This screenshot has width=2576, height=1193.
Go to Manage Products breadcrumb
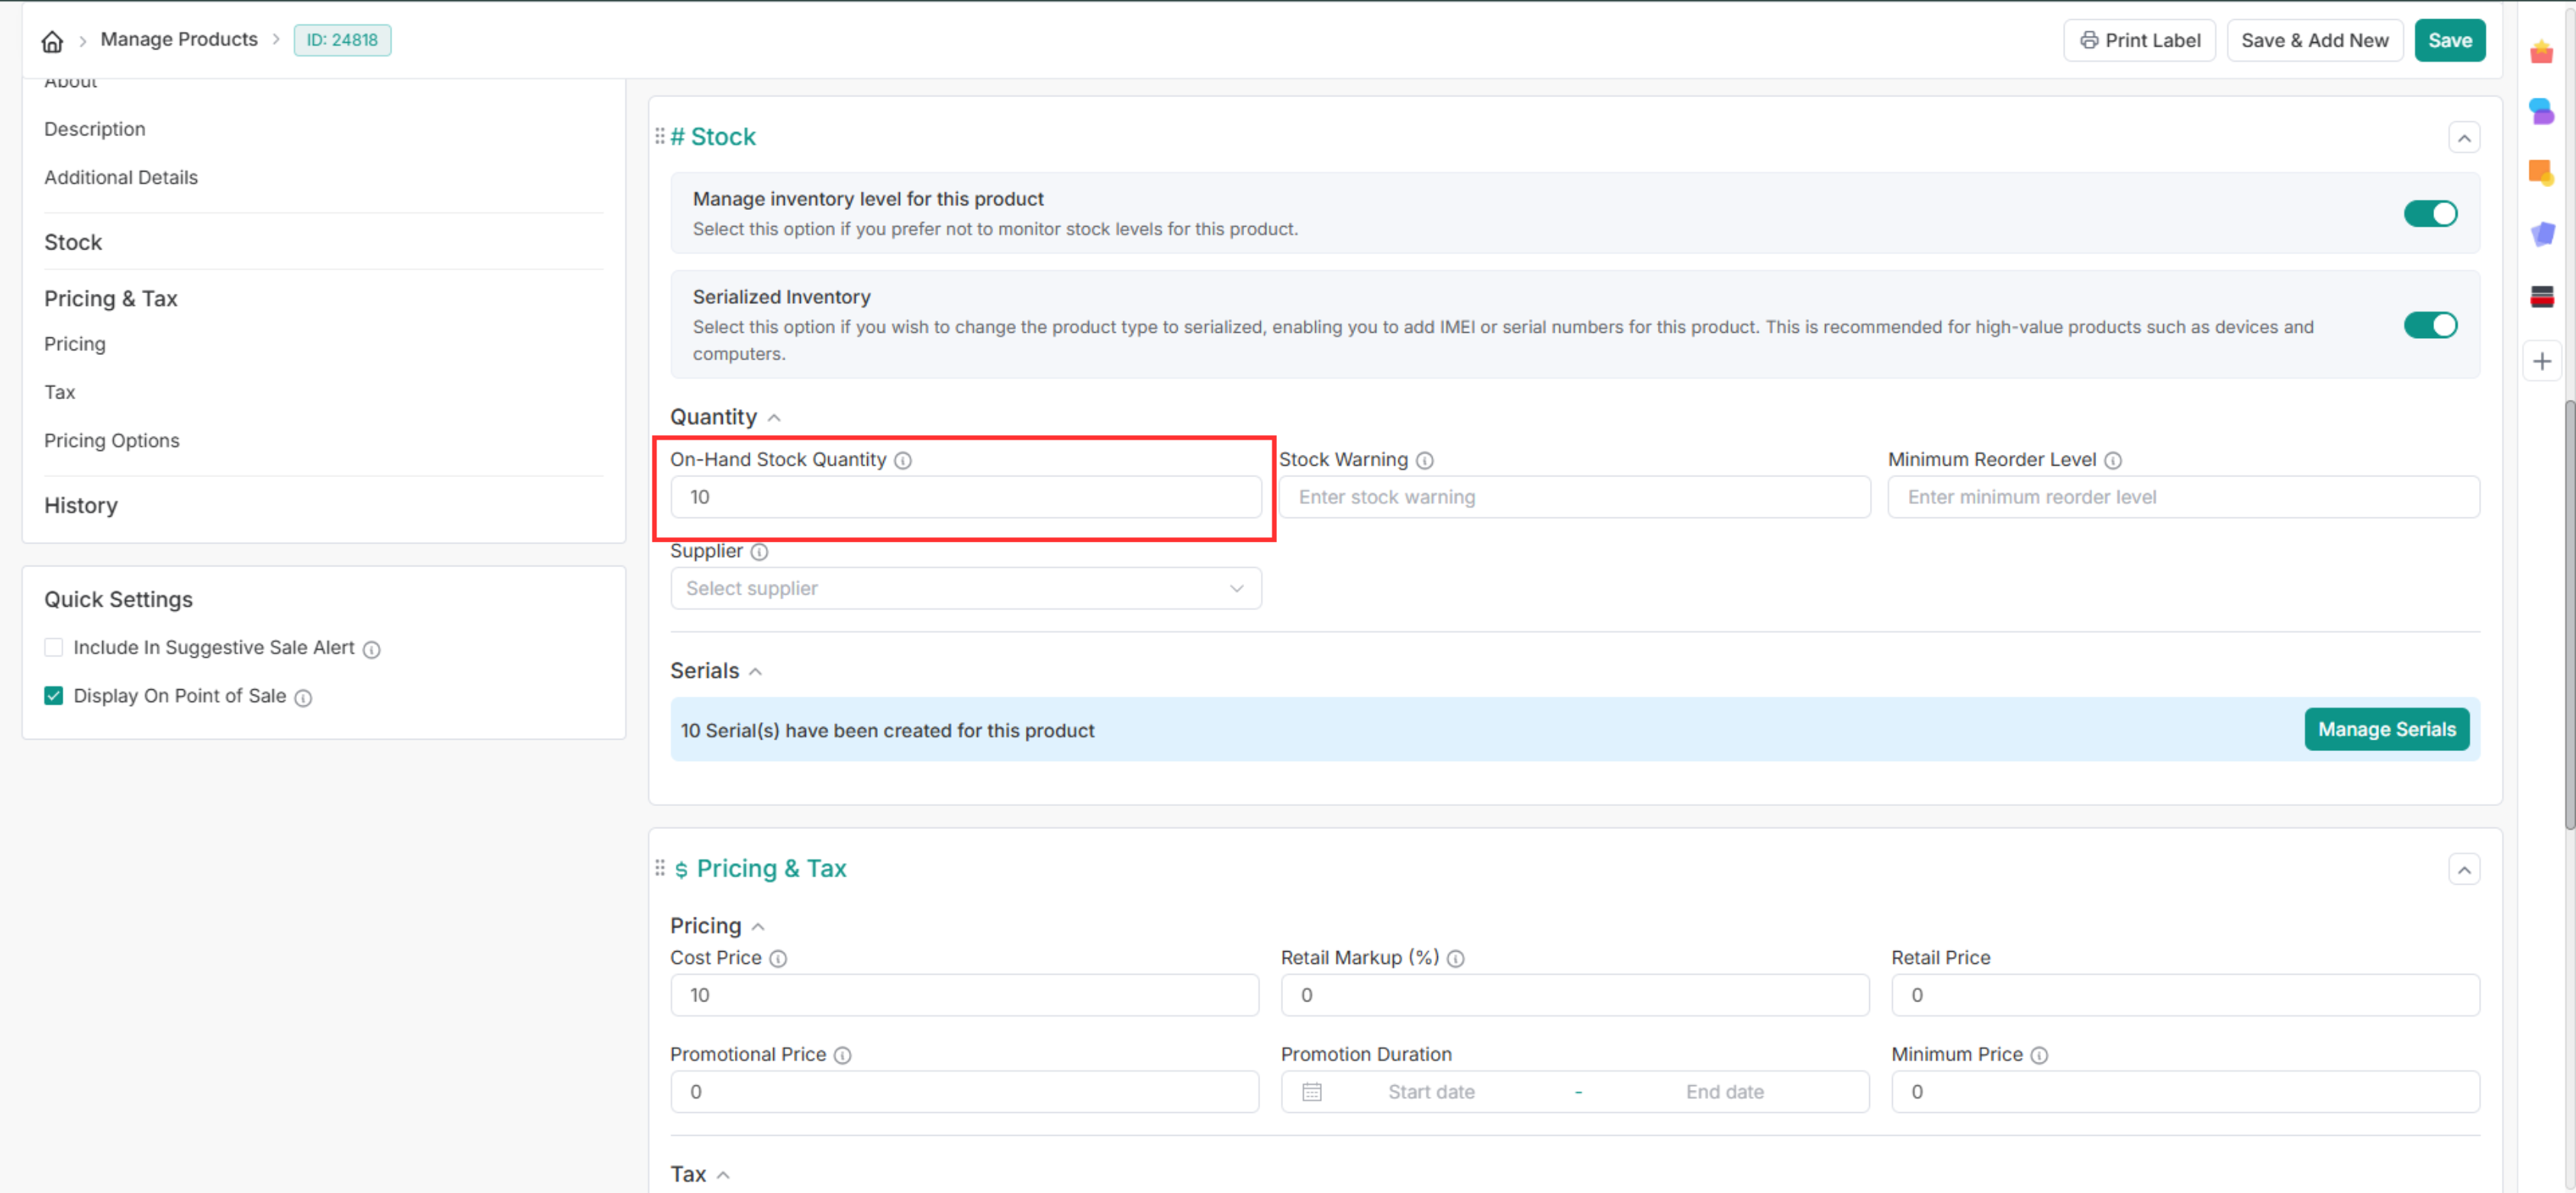[x=179, y=39]
